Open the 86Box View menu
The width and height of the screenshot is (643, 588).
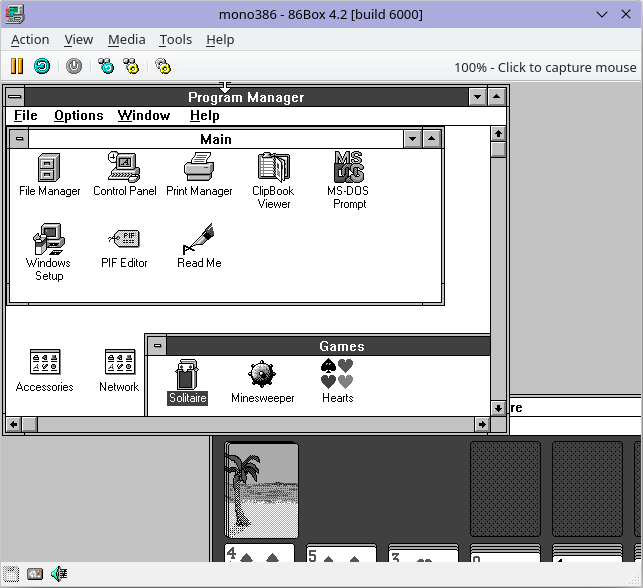(78, 40)
